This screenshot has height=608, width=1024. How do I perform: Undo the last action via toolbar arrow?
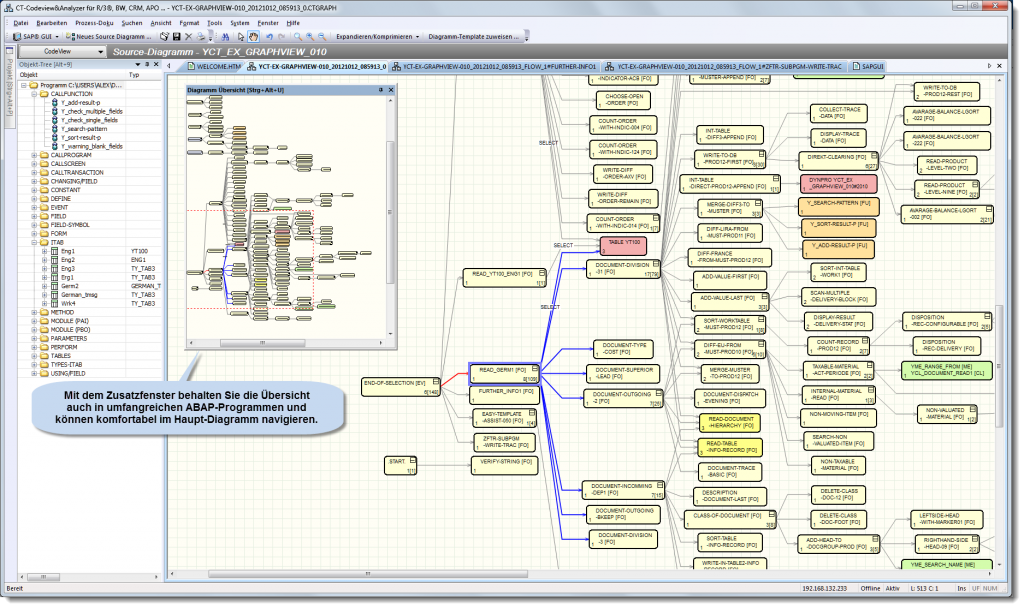tap(269, 36)
